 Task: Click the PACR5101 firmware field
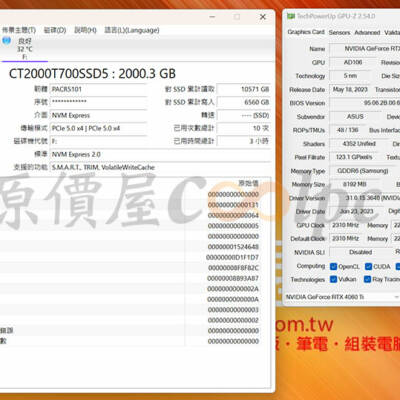(x=98, y=89)
